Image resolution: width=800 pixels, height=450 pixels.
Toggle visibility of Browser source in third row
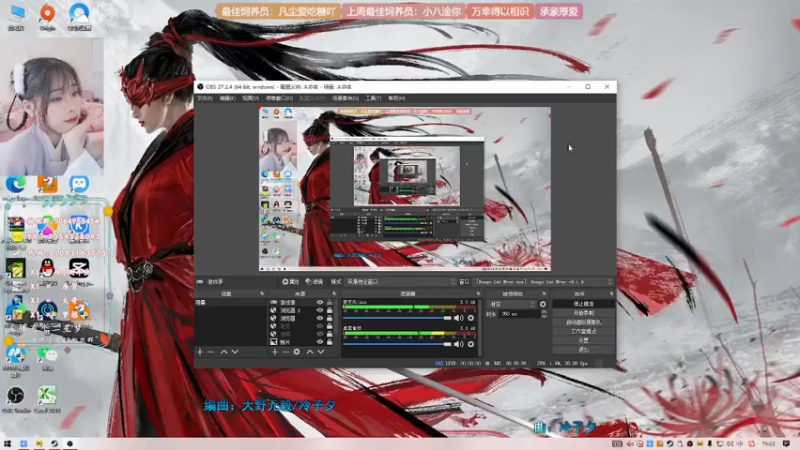[x=319, y=318]
